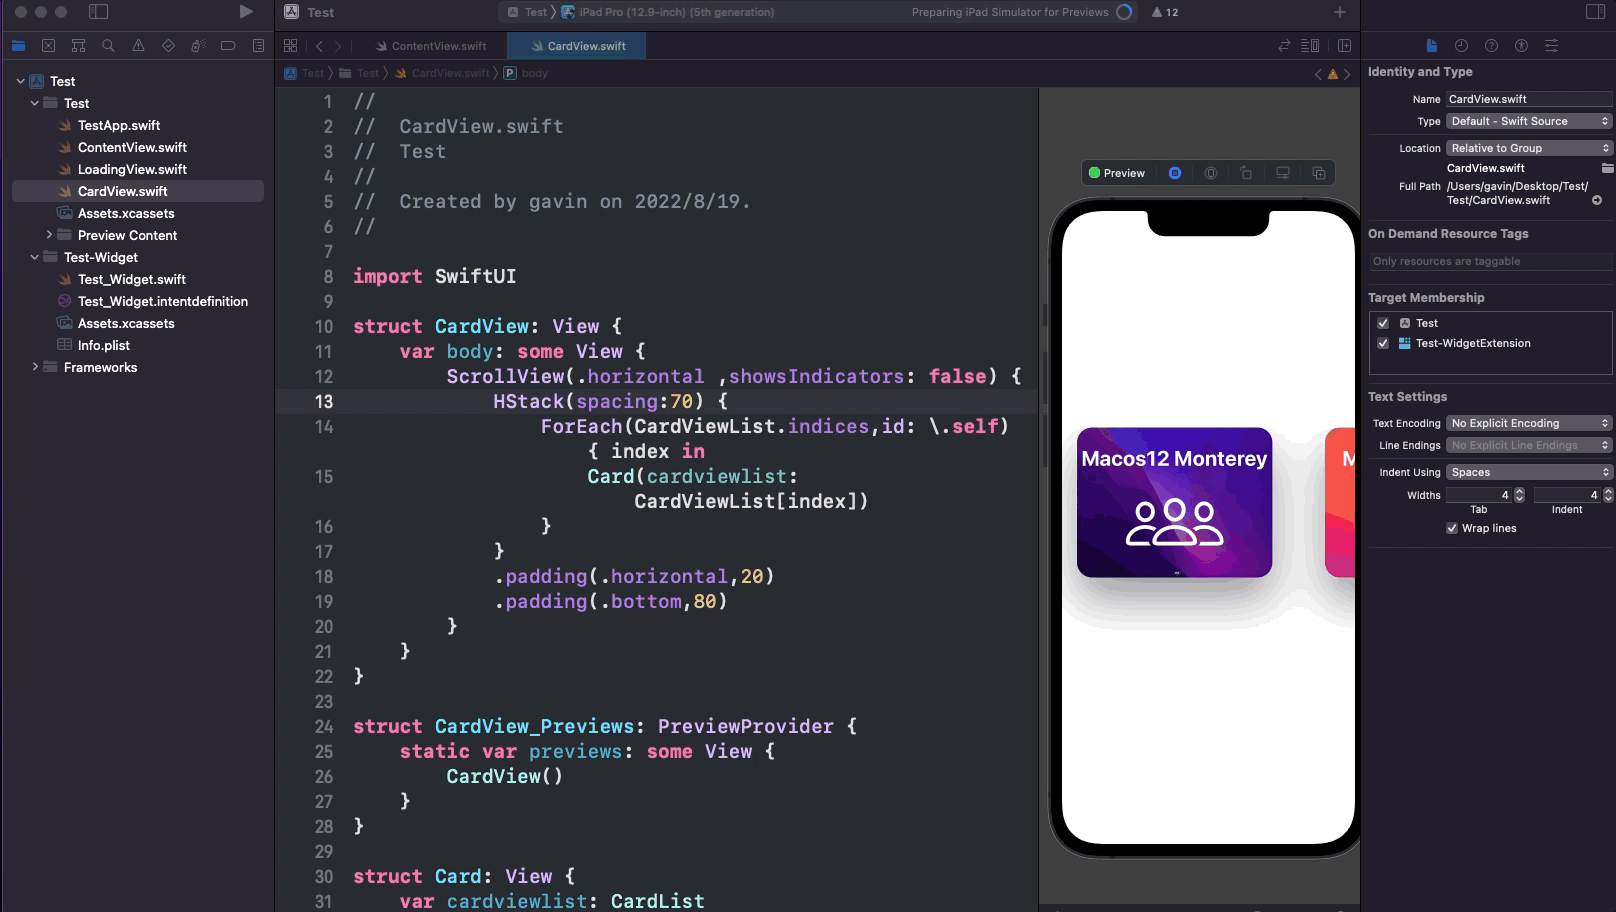Screen dimensions: 1616x912
Task: Open the Type dropdown Default - Swift Source
Action: coord(1529,121)
